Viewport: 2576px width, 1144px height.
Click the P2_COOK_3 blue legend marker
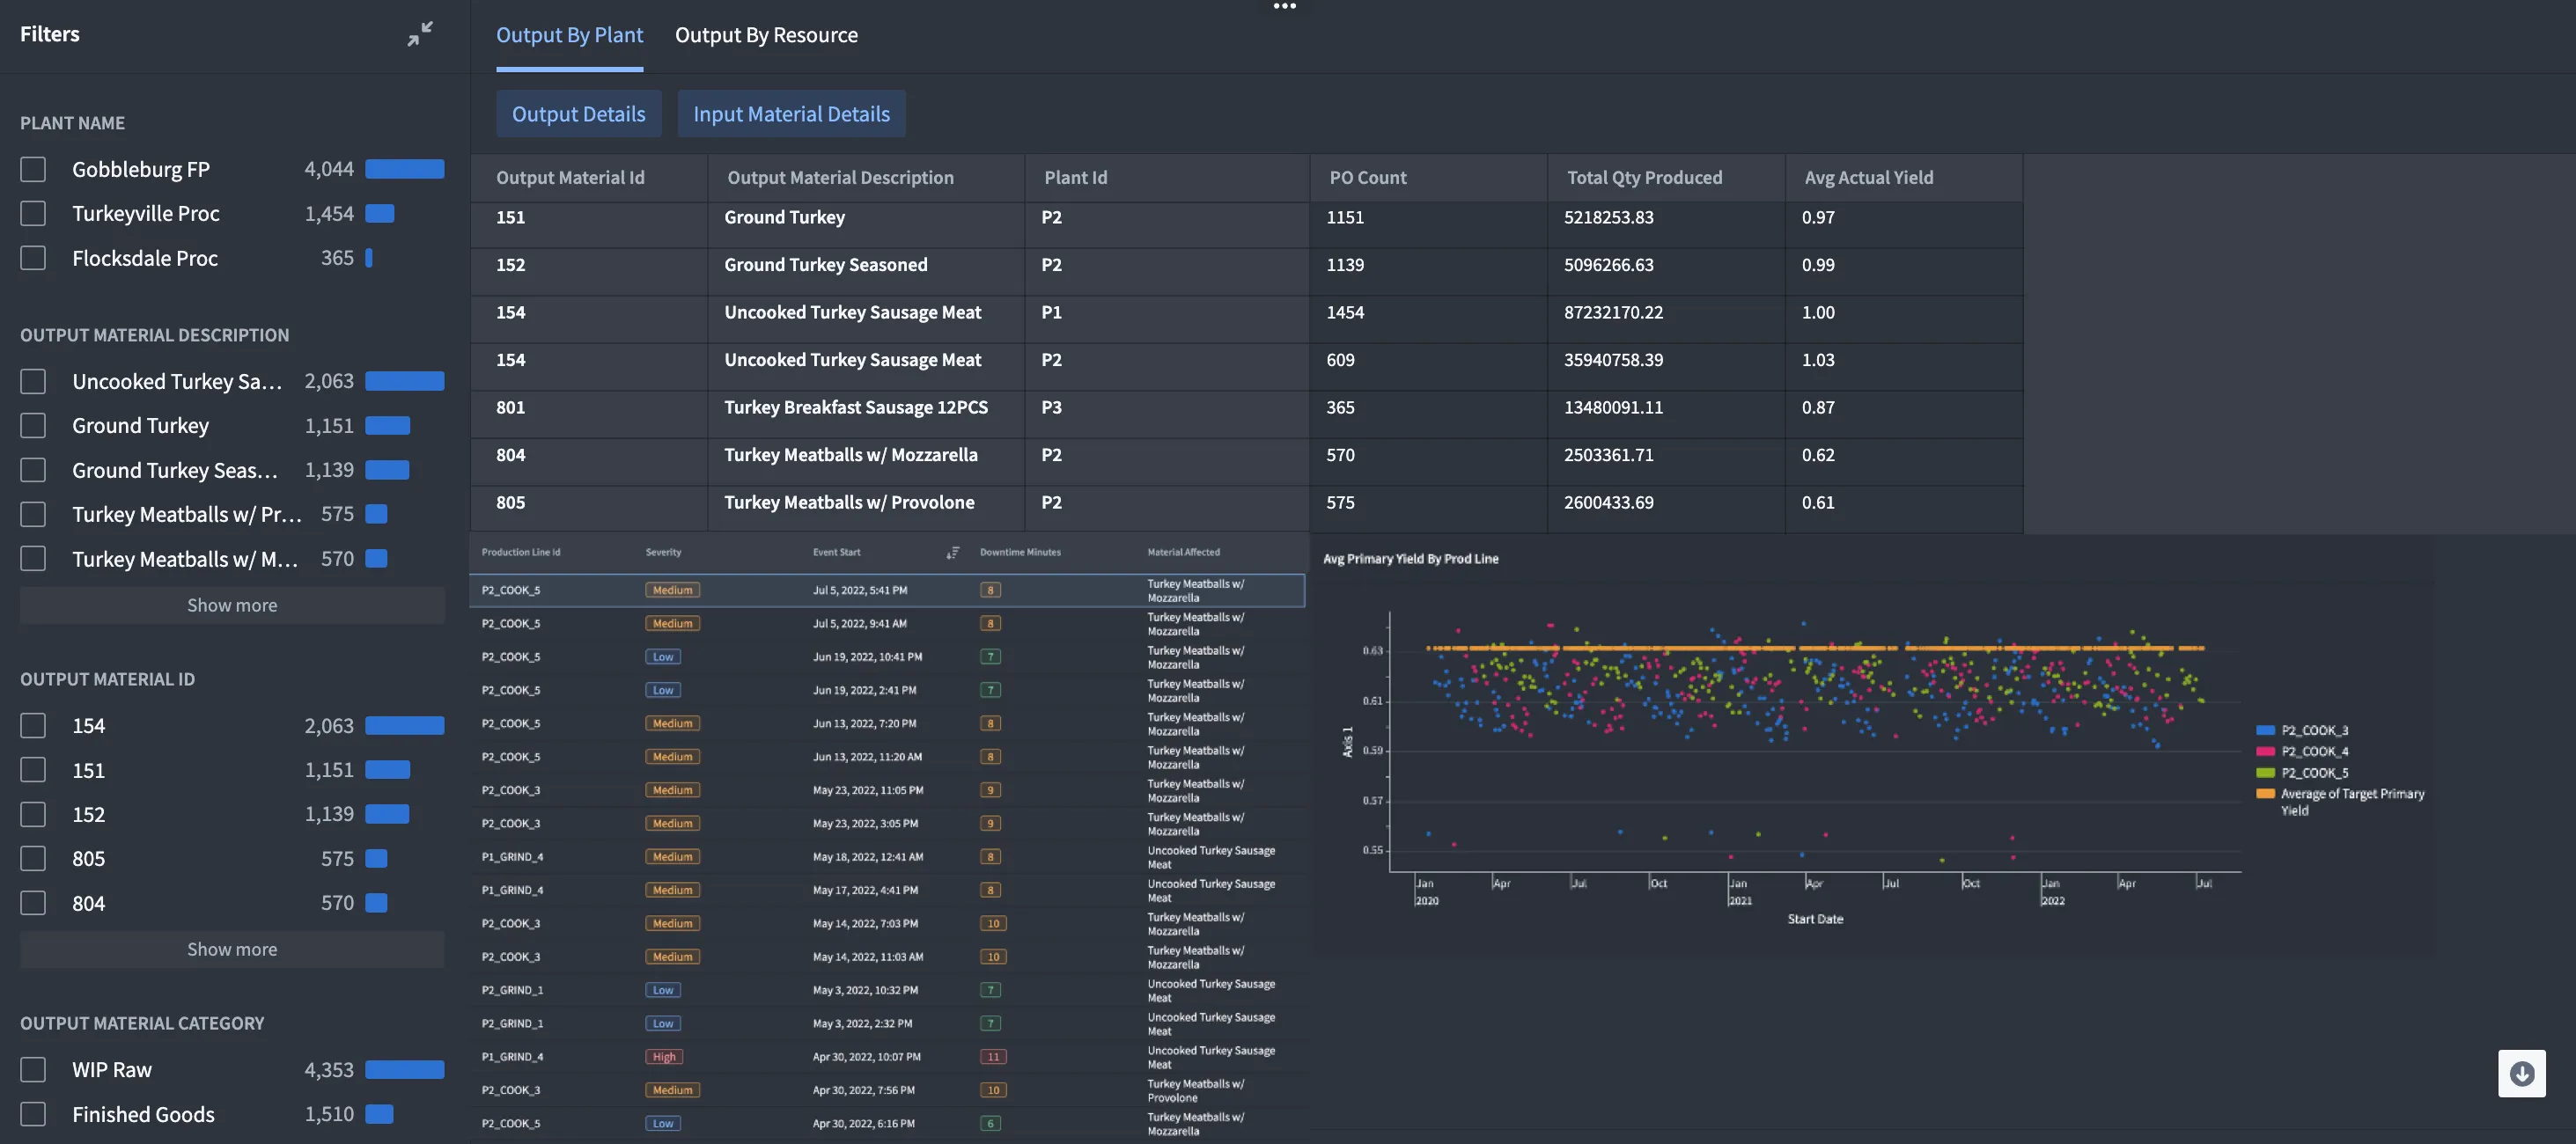click(2265, 730)
